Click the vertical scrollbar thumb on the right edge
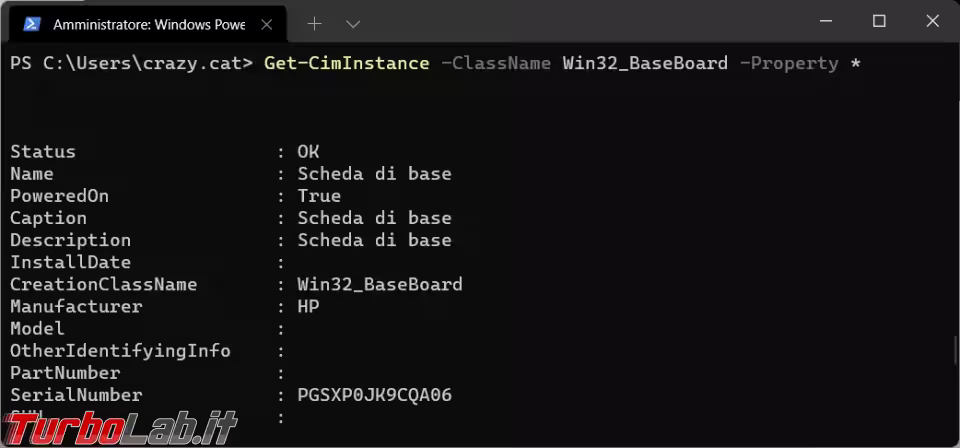 click(953, 352)
